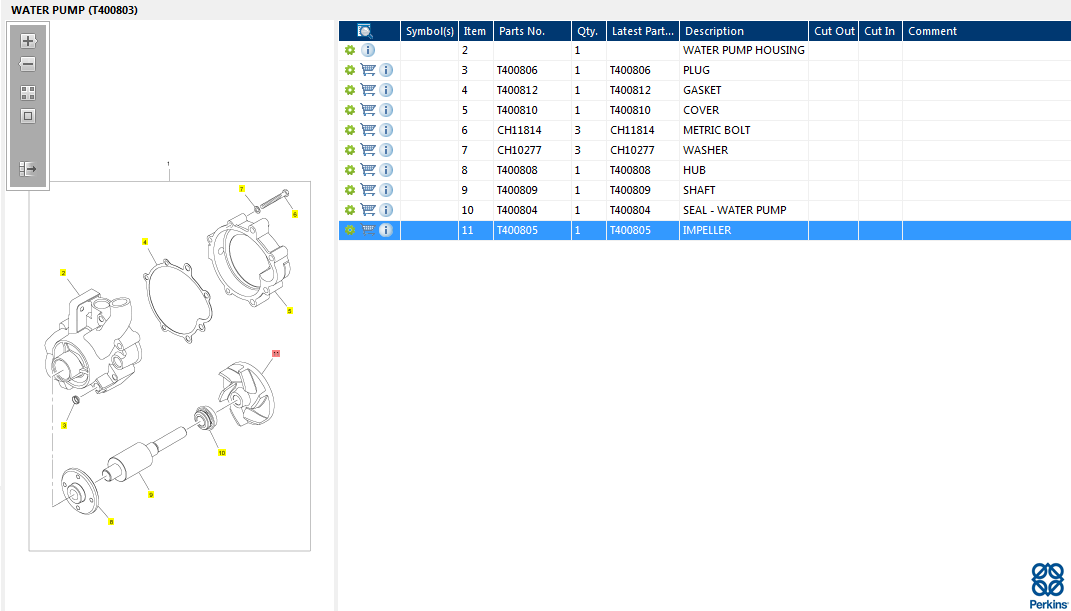Select the GASKET description cell

744,90
